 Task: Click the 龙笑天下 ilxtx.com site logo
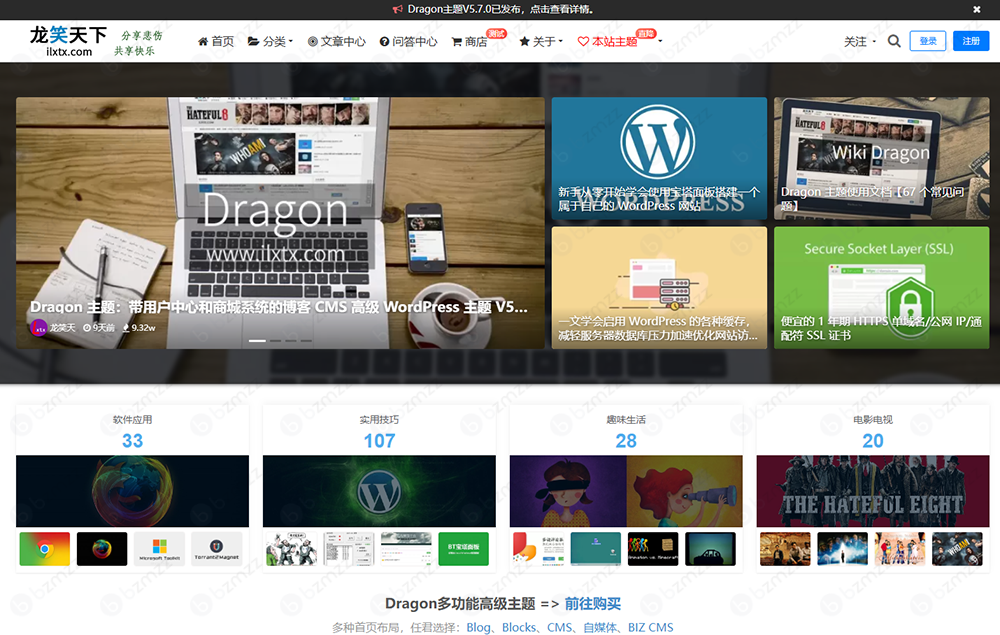coord(68,41)
